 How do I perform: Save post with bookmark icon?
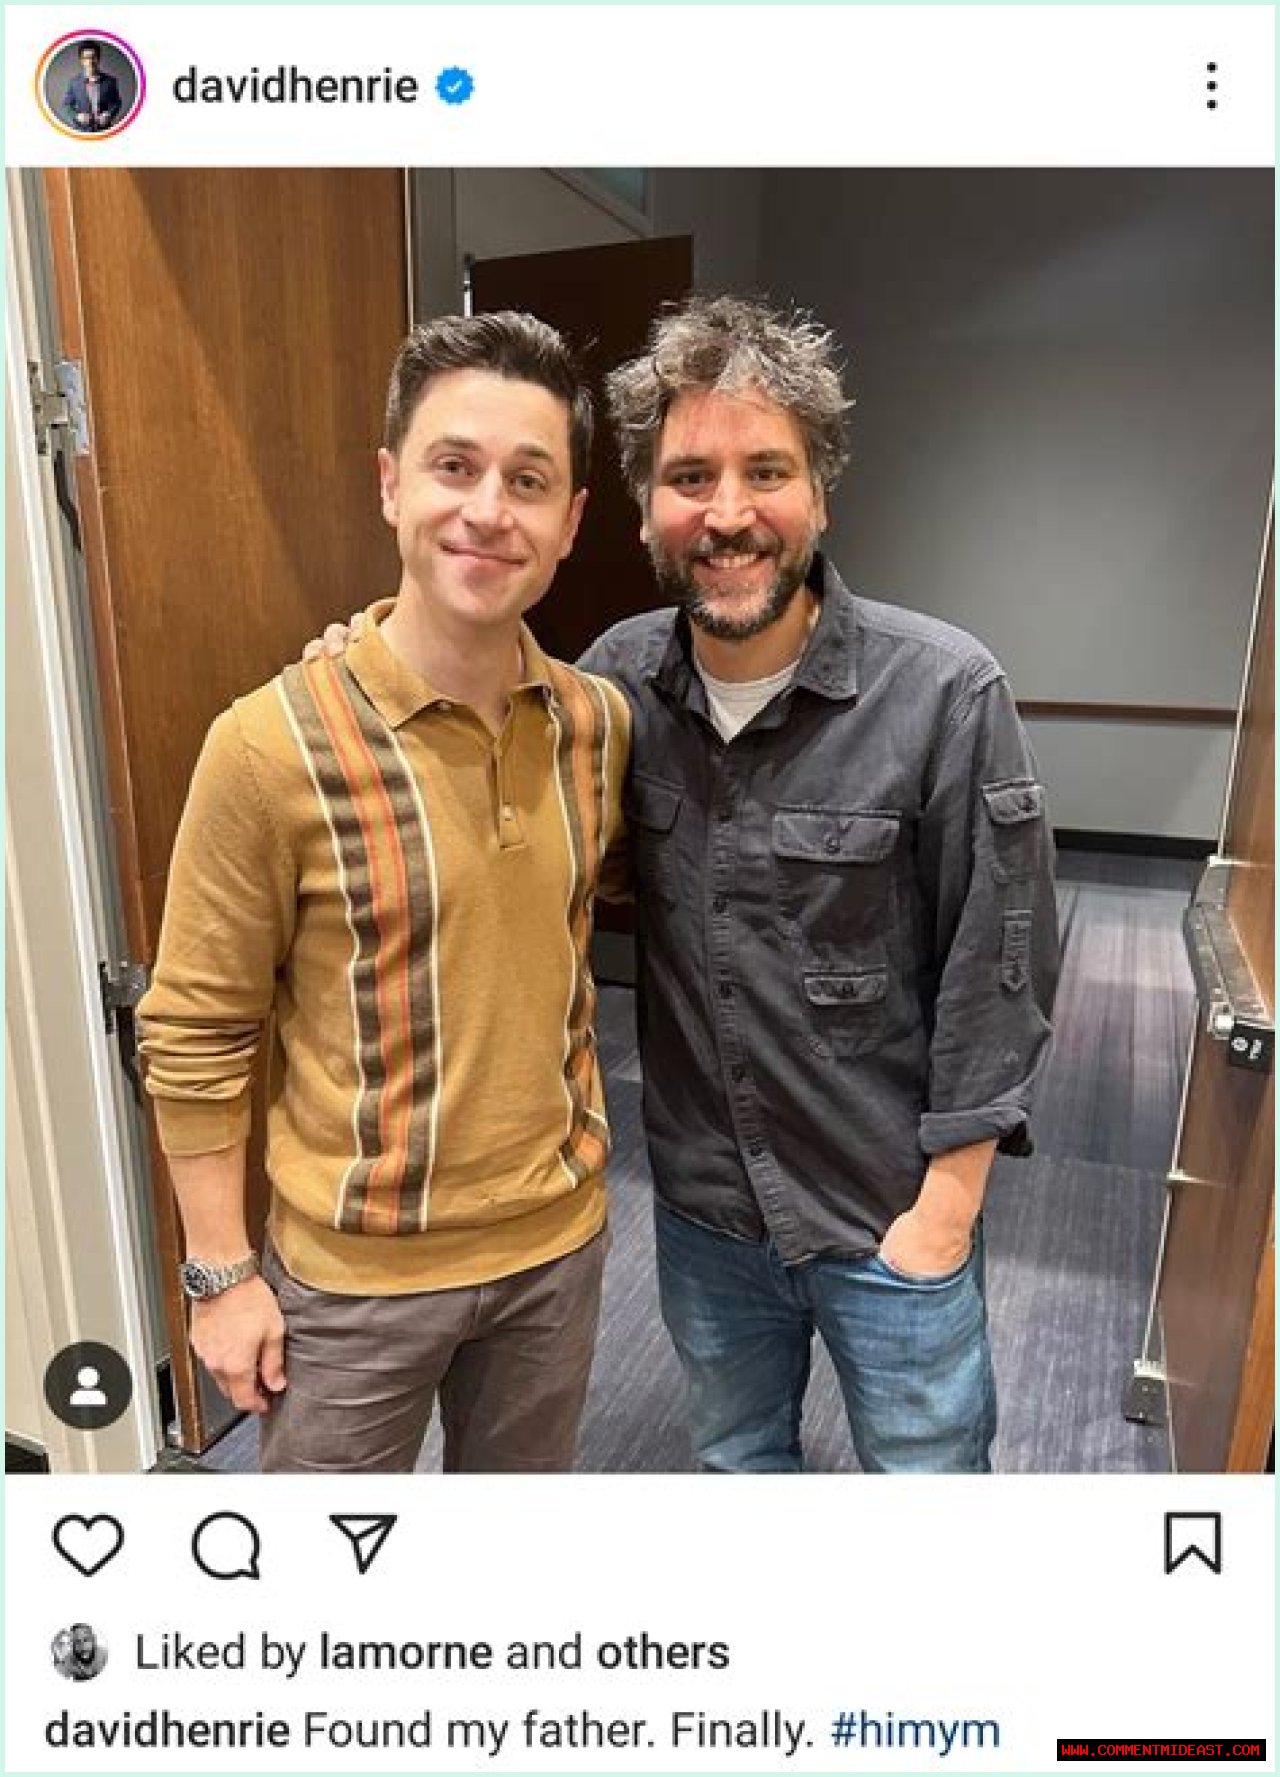tap(1192, 1543)
